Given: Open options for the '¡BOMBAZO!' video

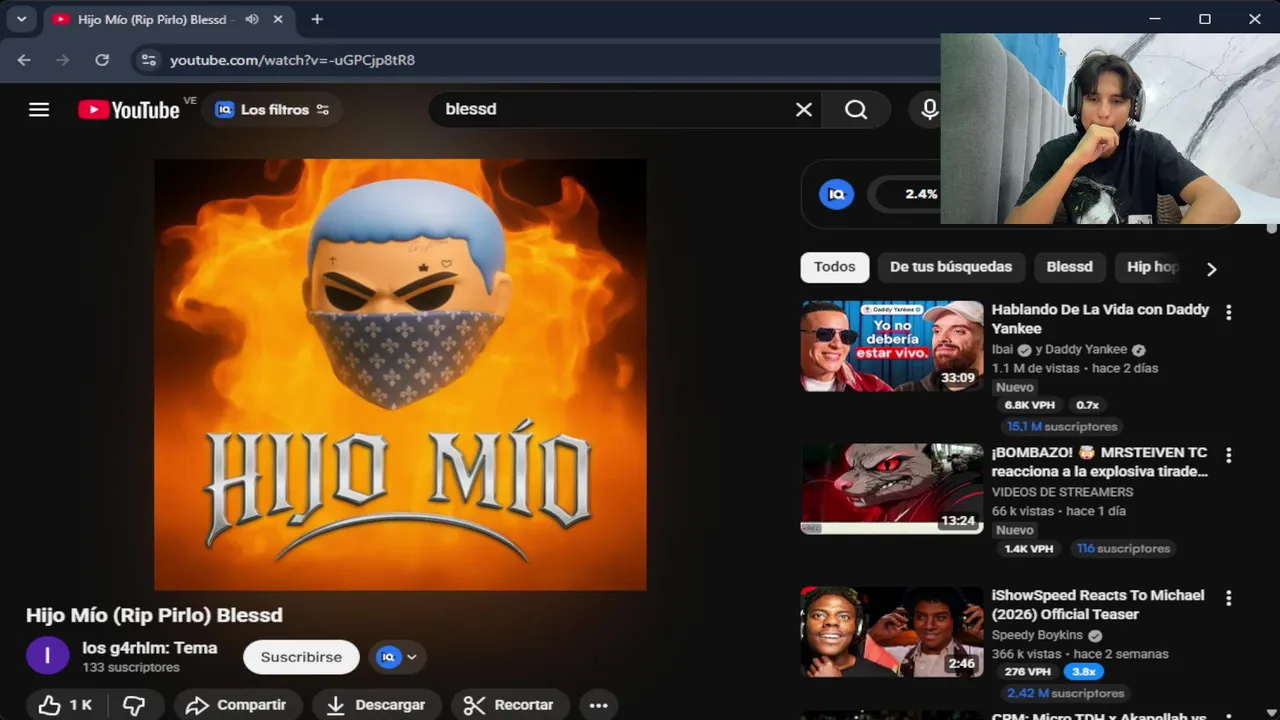Looking at the screenshot, I should coord(1228,455).
